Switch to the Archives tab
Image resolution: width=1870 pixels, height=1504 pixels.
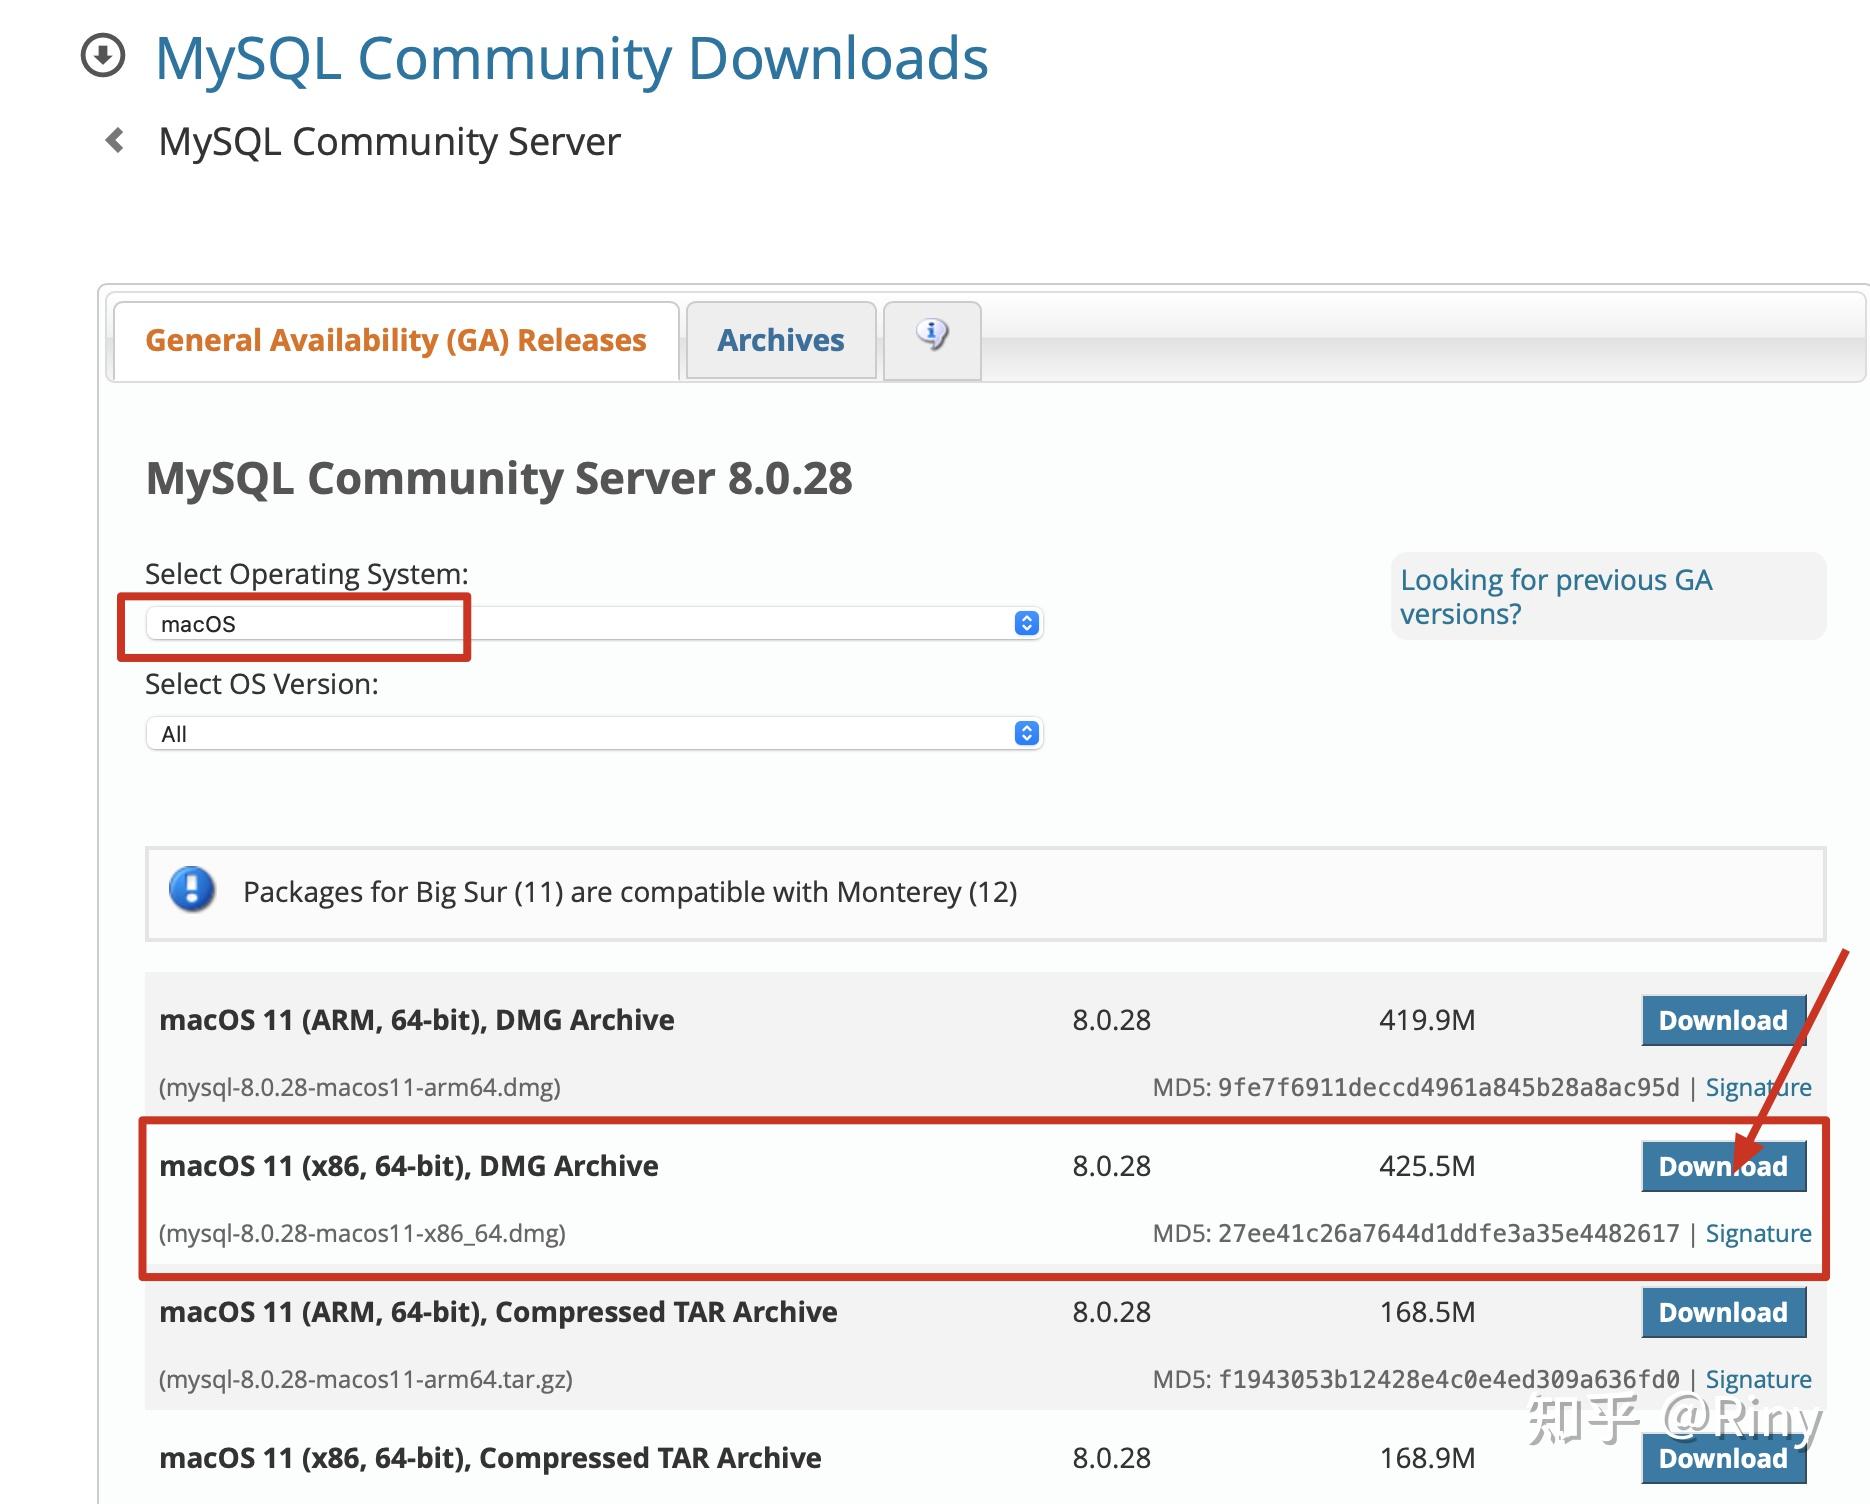780,340
